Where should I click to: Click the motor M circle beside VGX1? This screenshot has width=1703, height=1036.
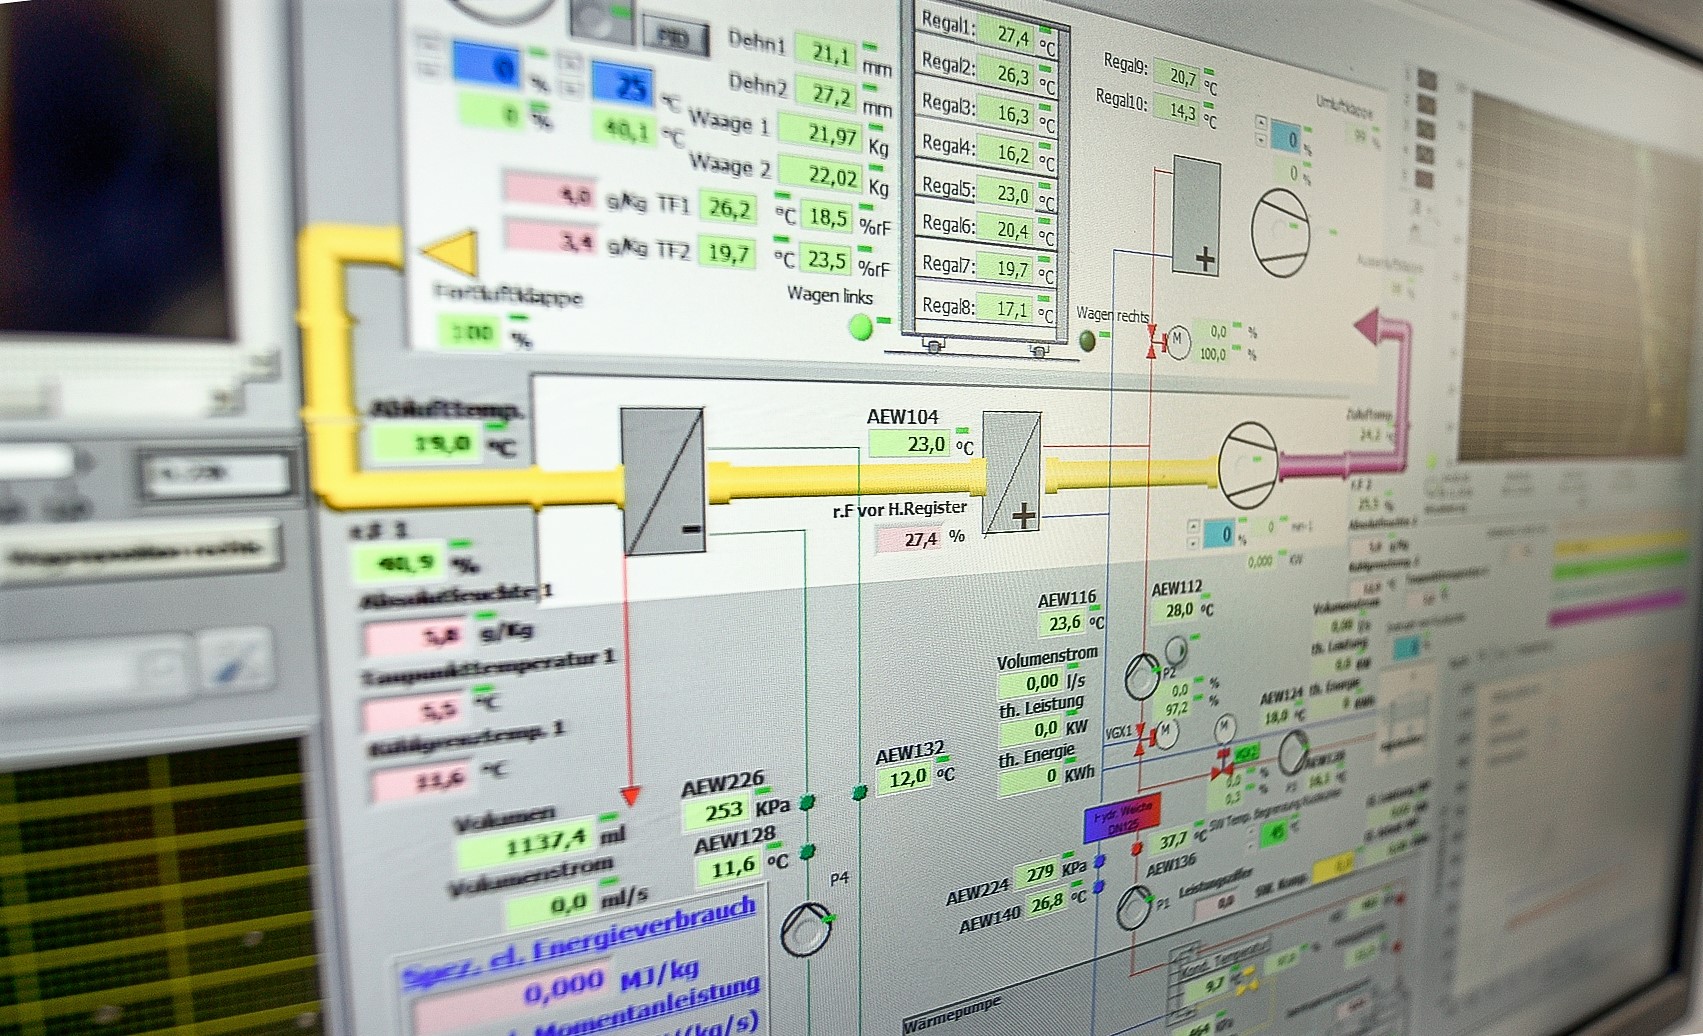pos(1166,732)
